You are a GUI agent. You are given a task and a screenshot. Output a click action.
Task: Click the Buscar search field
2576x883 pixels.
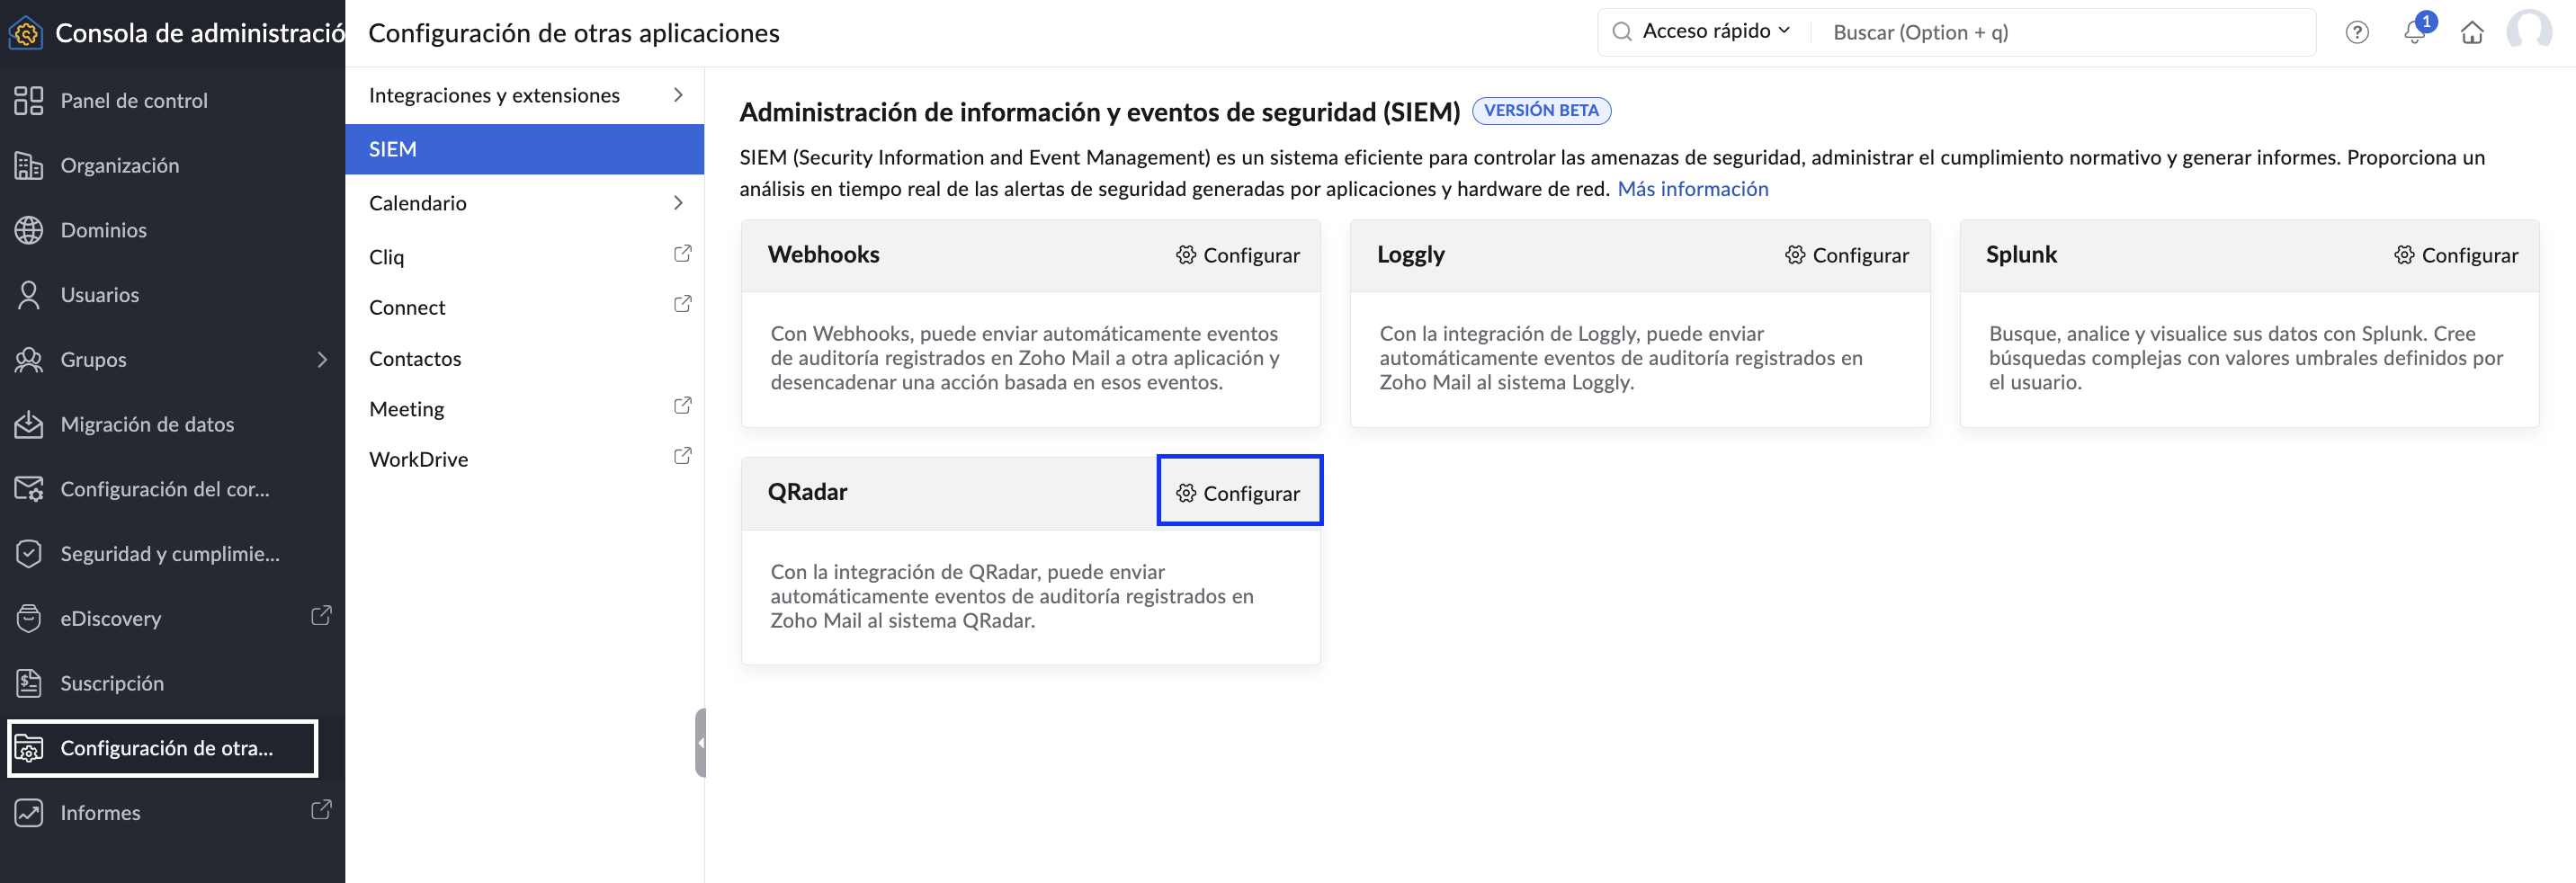[x=2062, y=32]
